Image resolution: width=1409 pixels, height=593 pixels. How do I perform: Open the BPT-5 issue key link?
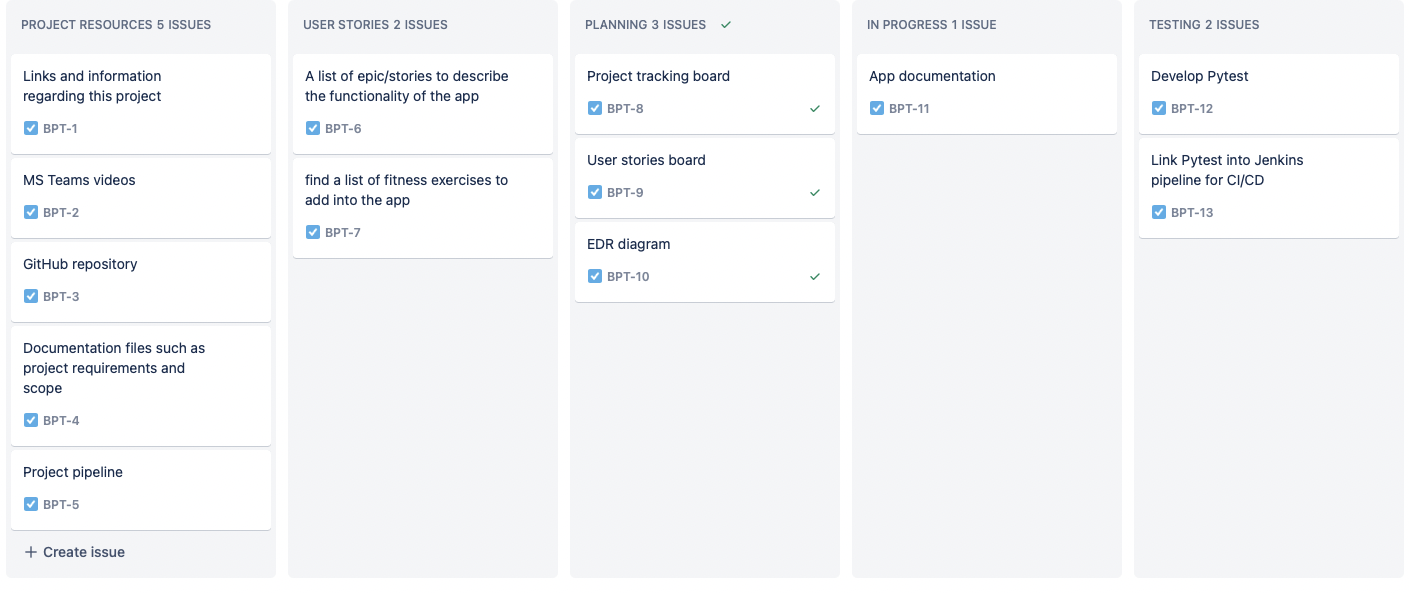click(x=61, y=504)
